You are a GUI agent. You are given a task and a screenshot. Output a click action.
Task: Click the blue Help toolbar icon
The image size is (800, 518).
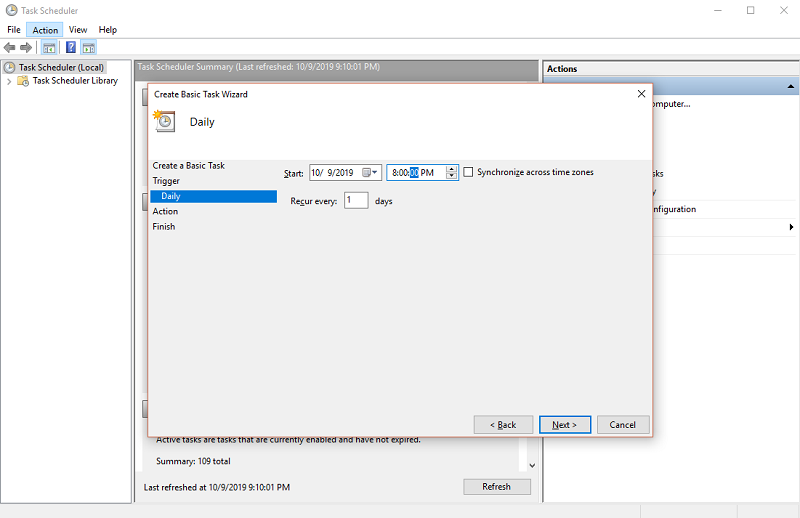coord(71,47)
